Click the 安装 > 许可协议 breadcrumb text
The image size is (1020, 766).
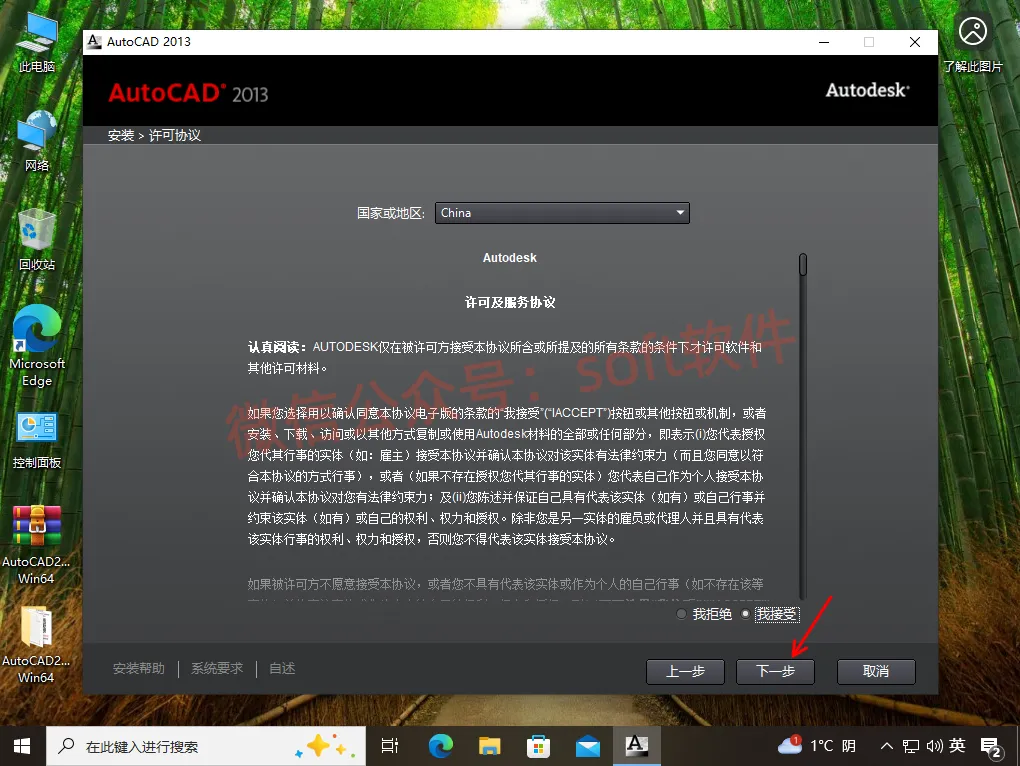pos(154,135)
